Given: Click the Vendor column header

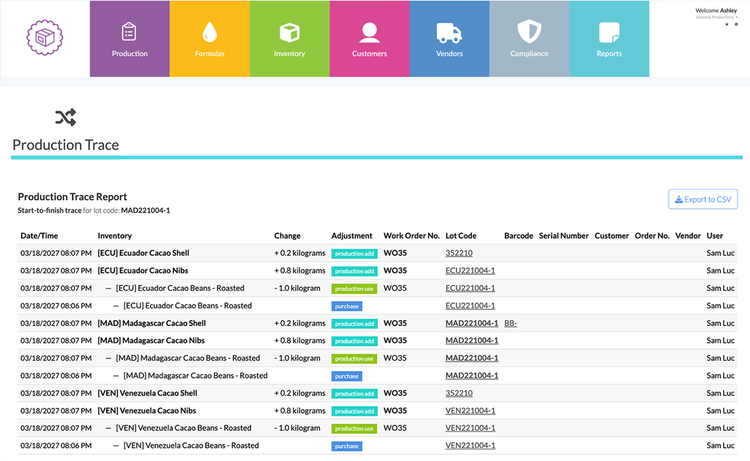Looking at the screenshot, I should click(x=688, y=236).
